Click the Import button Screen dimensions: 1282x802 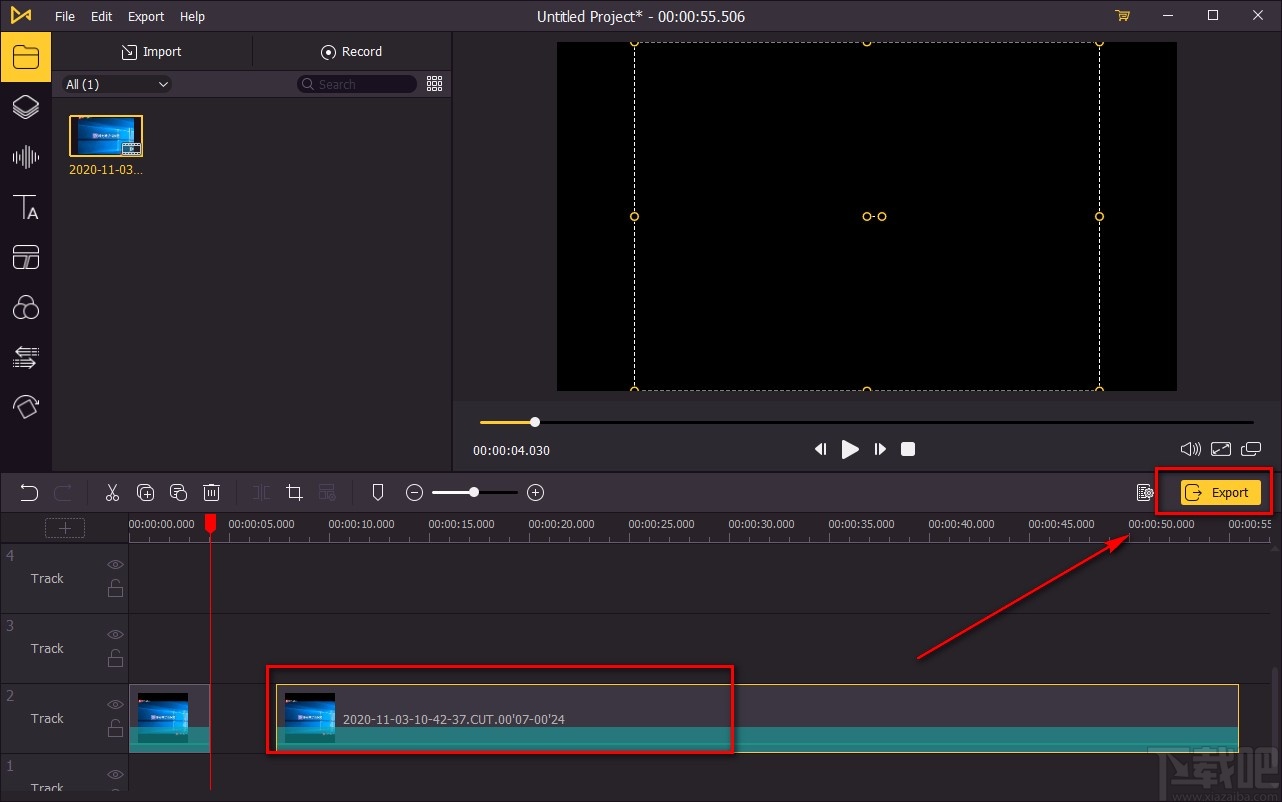point(152,52)
